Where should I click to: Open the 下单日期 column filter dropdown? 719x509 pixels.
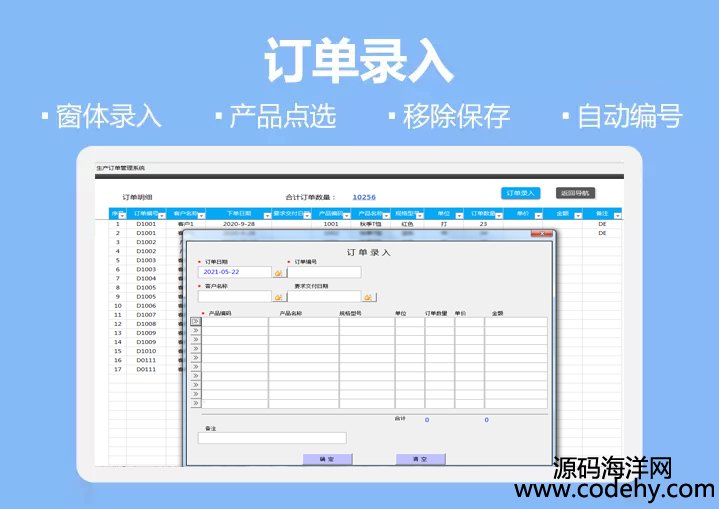265,214
